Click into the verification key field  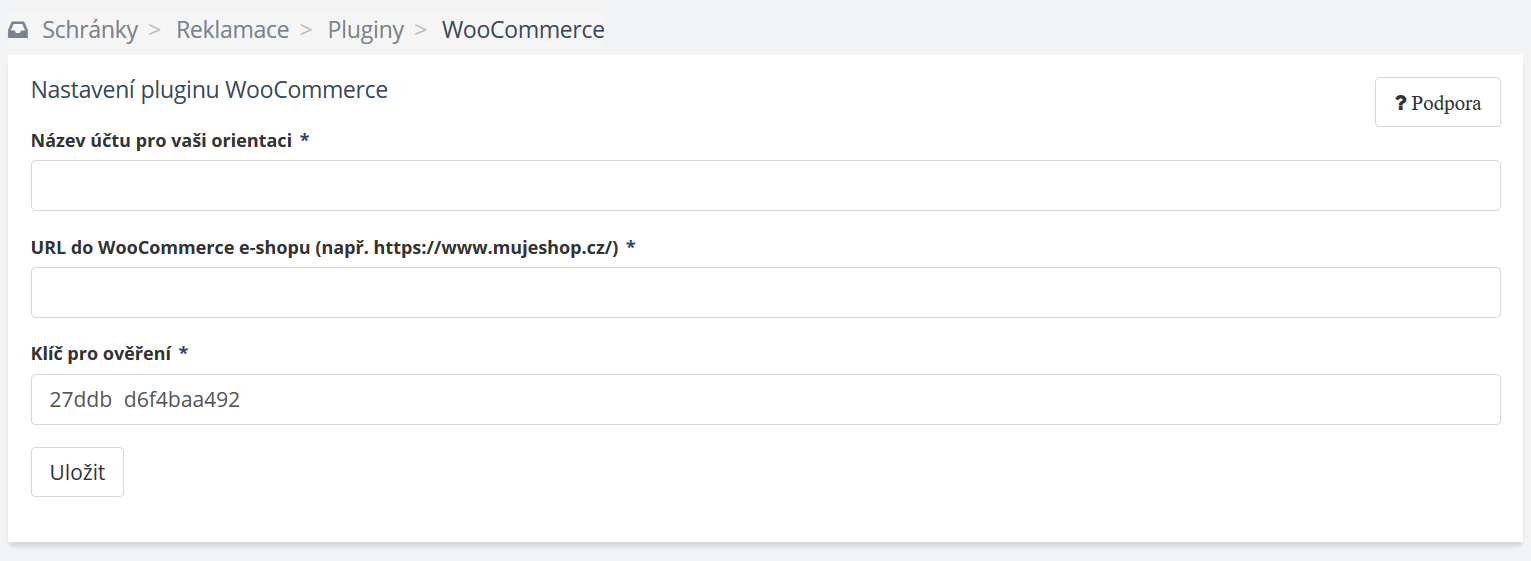click(765, 400)
